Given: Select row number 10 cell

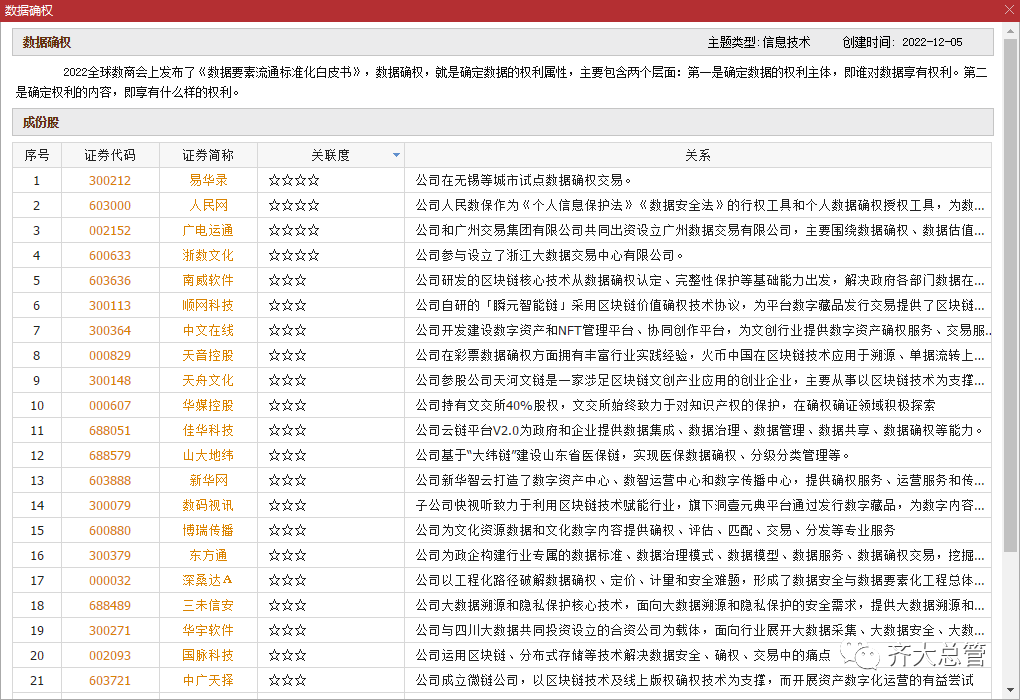Looking at the screenshot, I should (37, 405).
